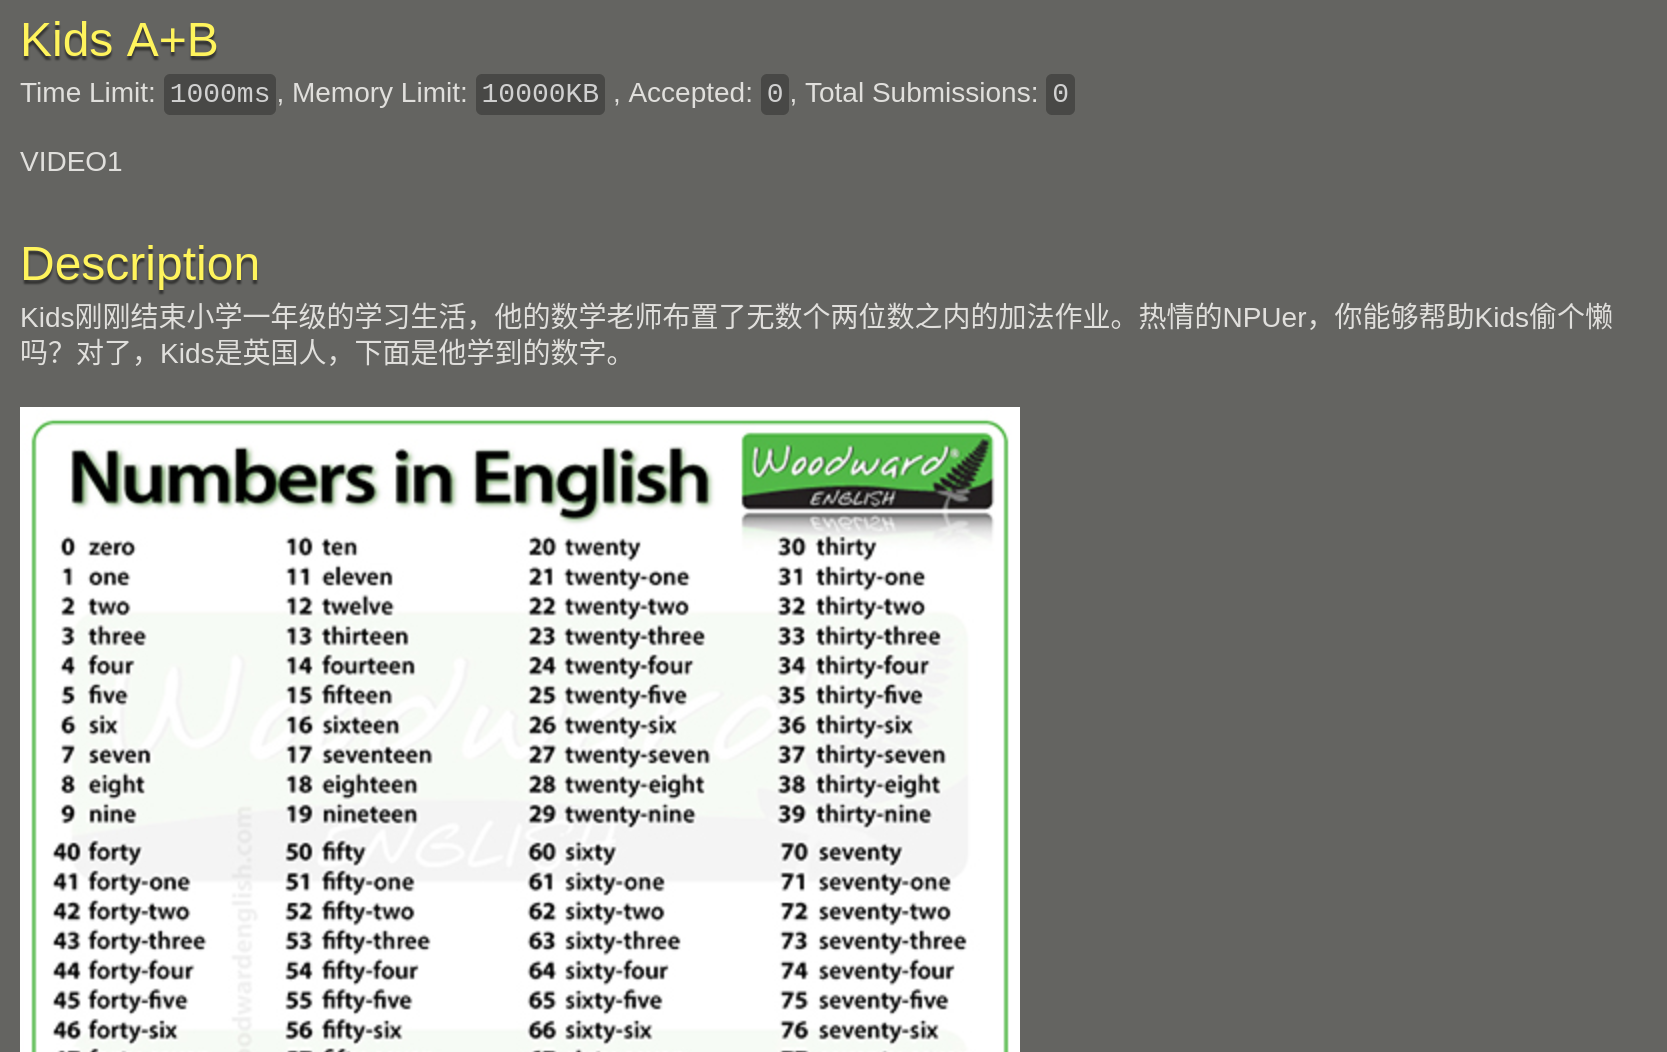Click "64 sixty-four" in the chart
The height and width of the screenshot is (1052, 1667).
[x=598, y=970]
